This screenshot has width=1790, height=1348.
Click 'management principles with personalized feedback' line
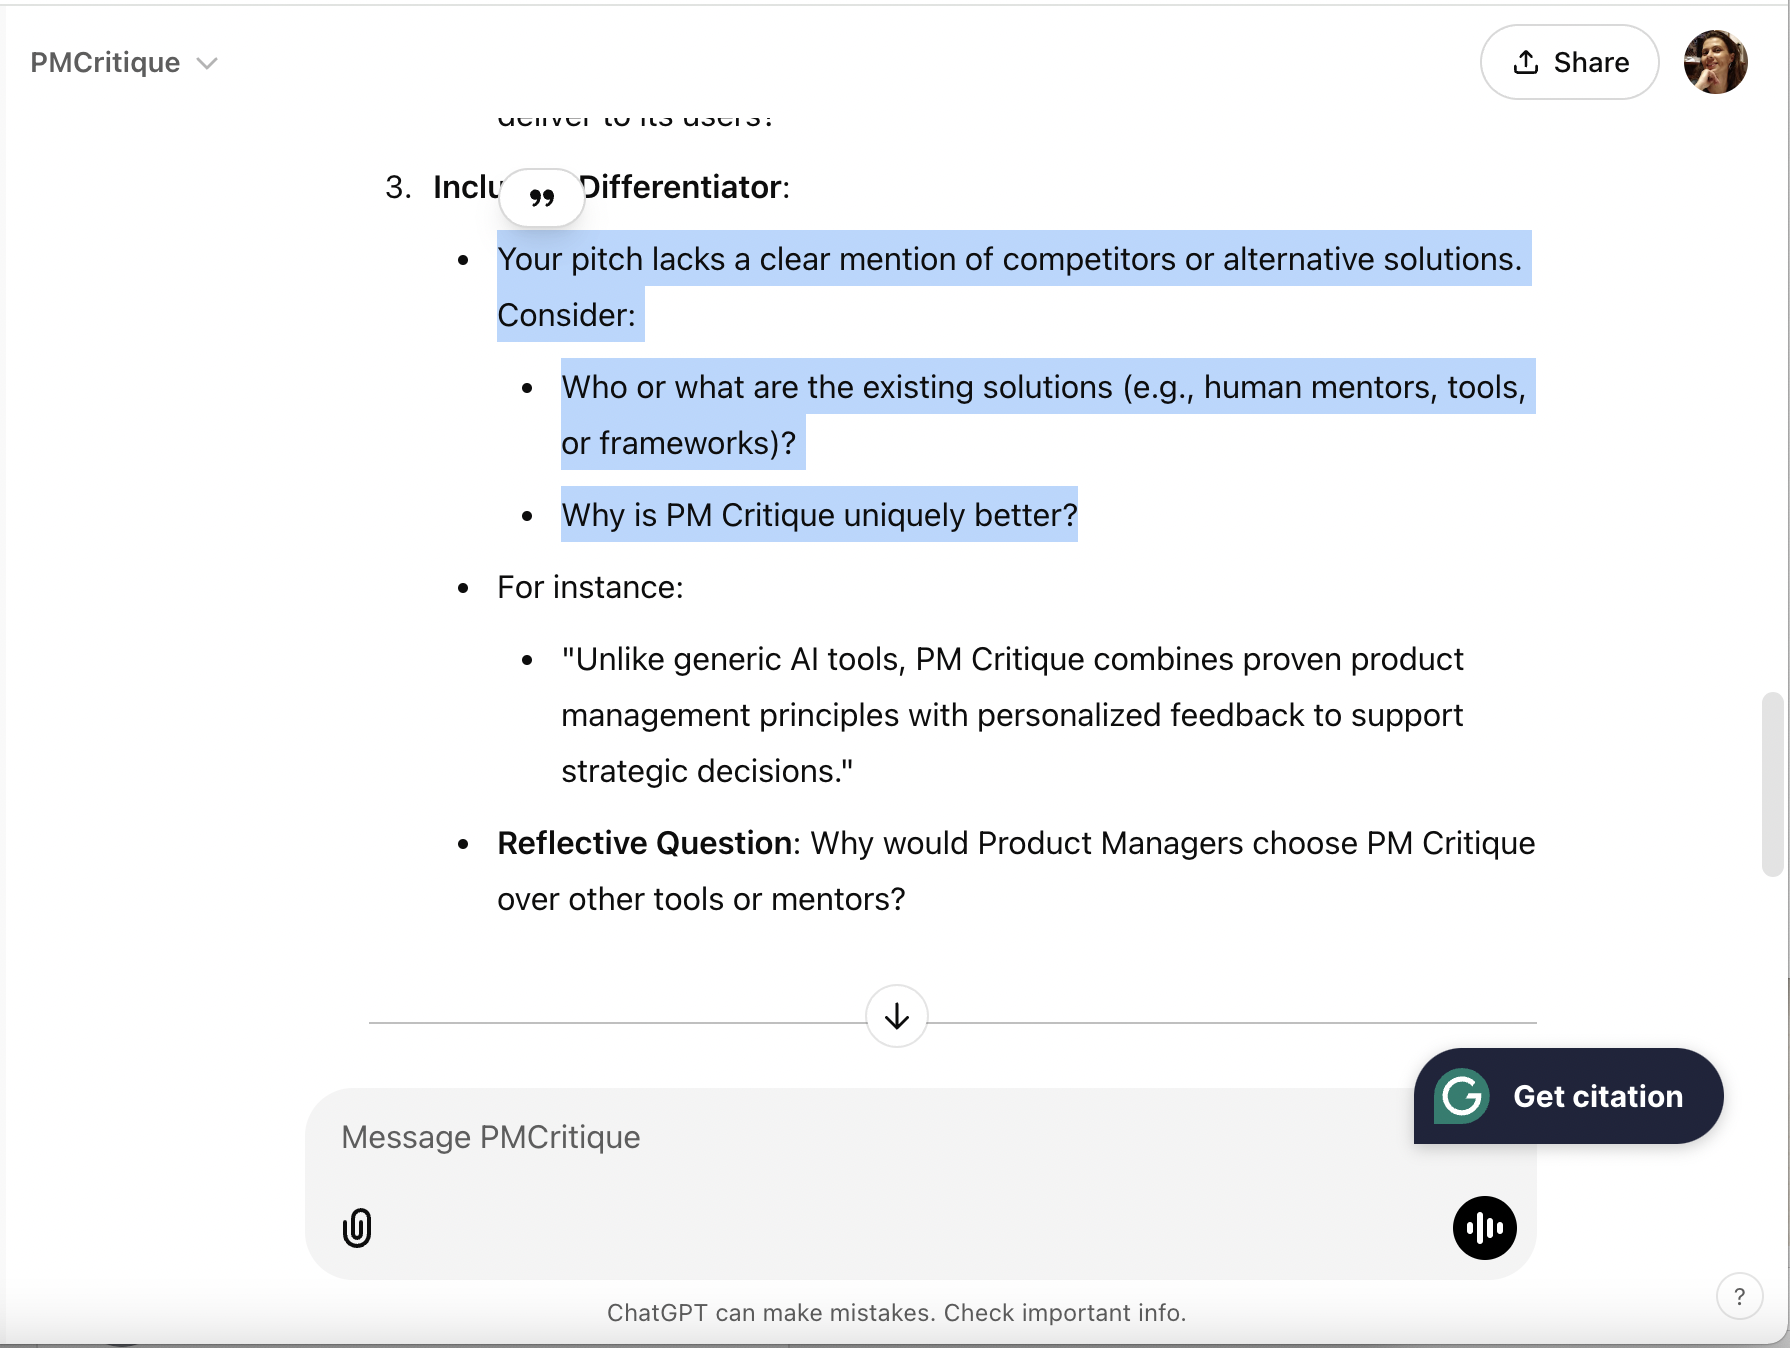[x=1012, y=715]
